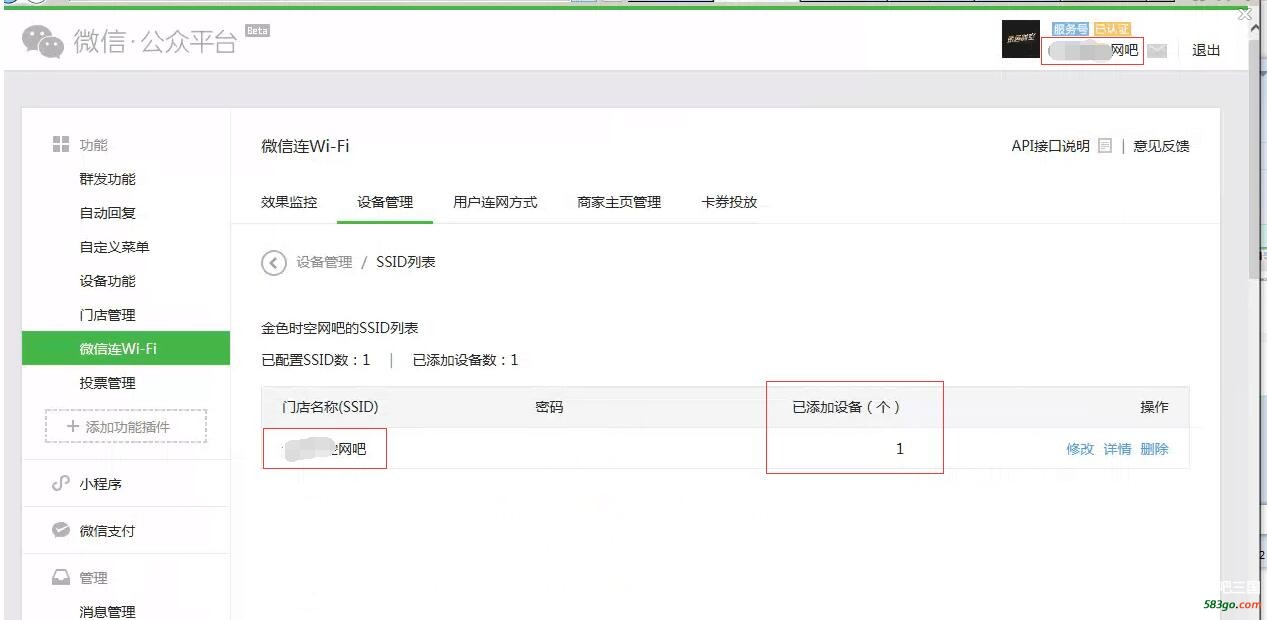Screen dimensions: 1267x620
Task: Open 详情 for the SSID row
Action: tap(1117, 449)
